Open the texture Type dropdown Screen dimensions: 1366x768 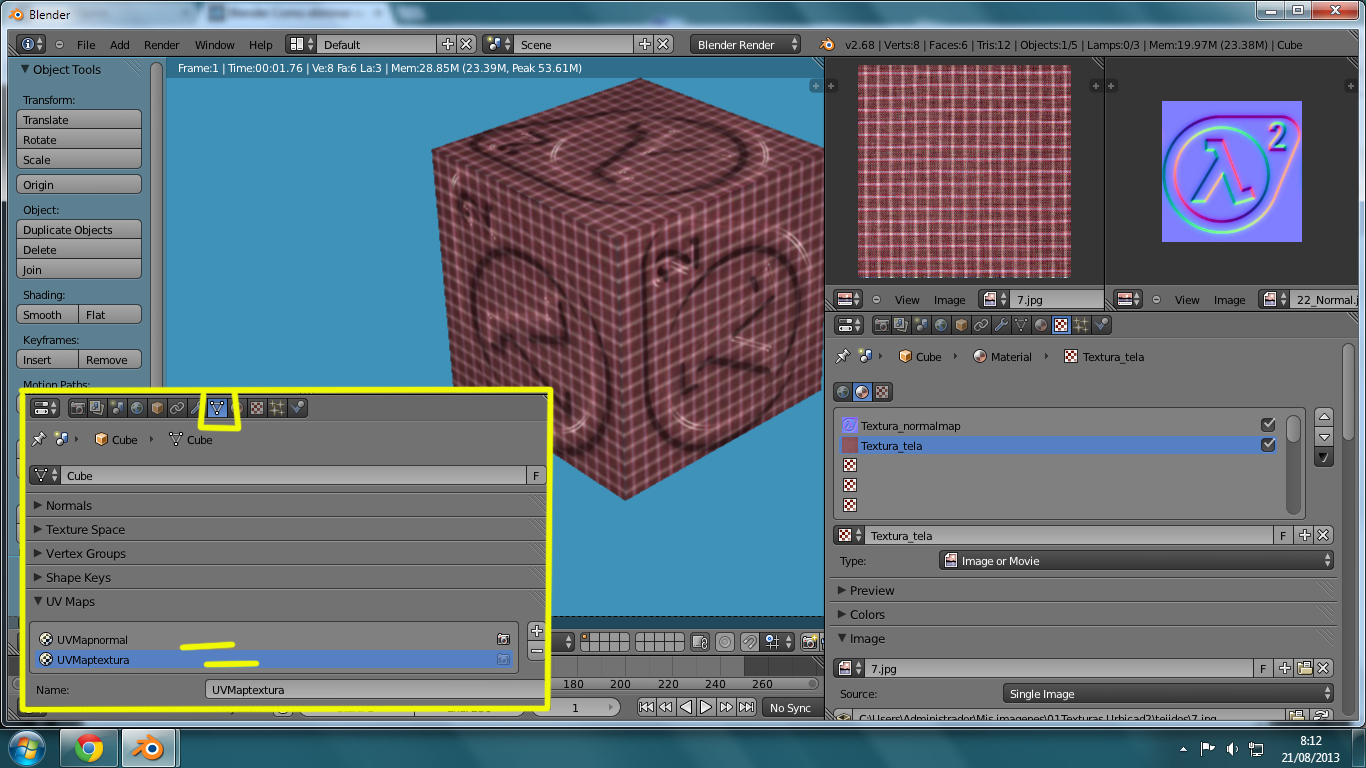click(x=1137, y=561)
